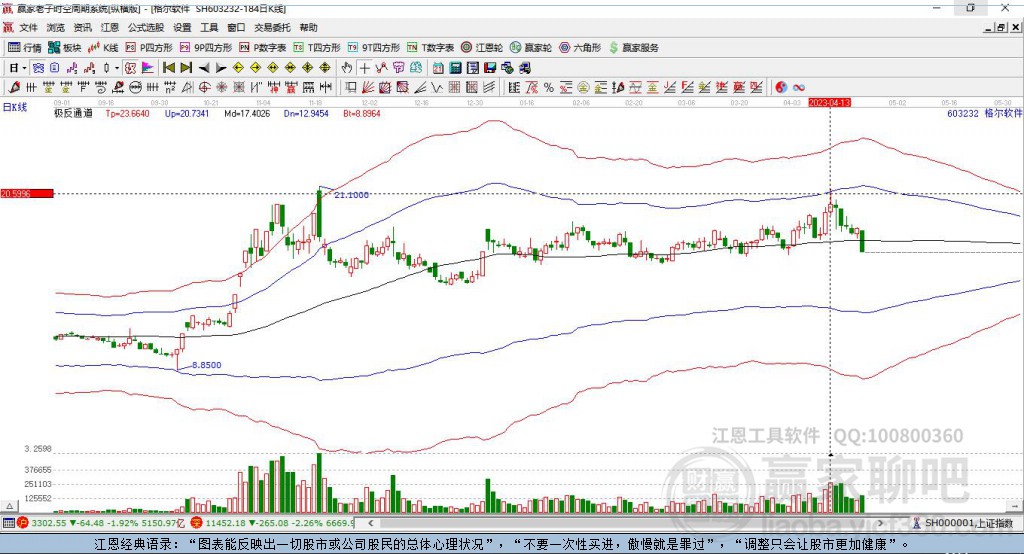Jump to first bar icon
The height and width of the screenshot is (554, 1024).
[x=168, y=68]
